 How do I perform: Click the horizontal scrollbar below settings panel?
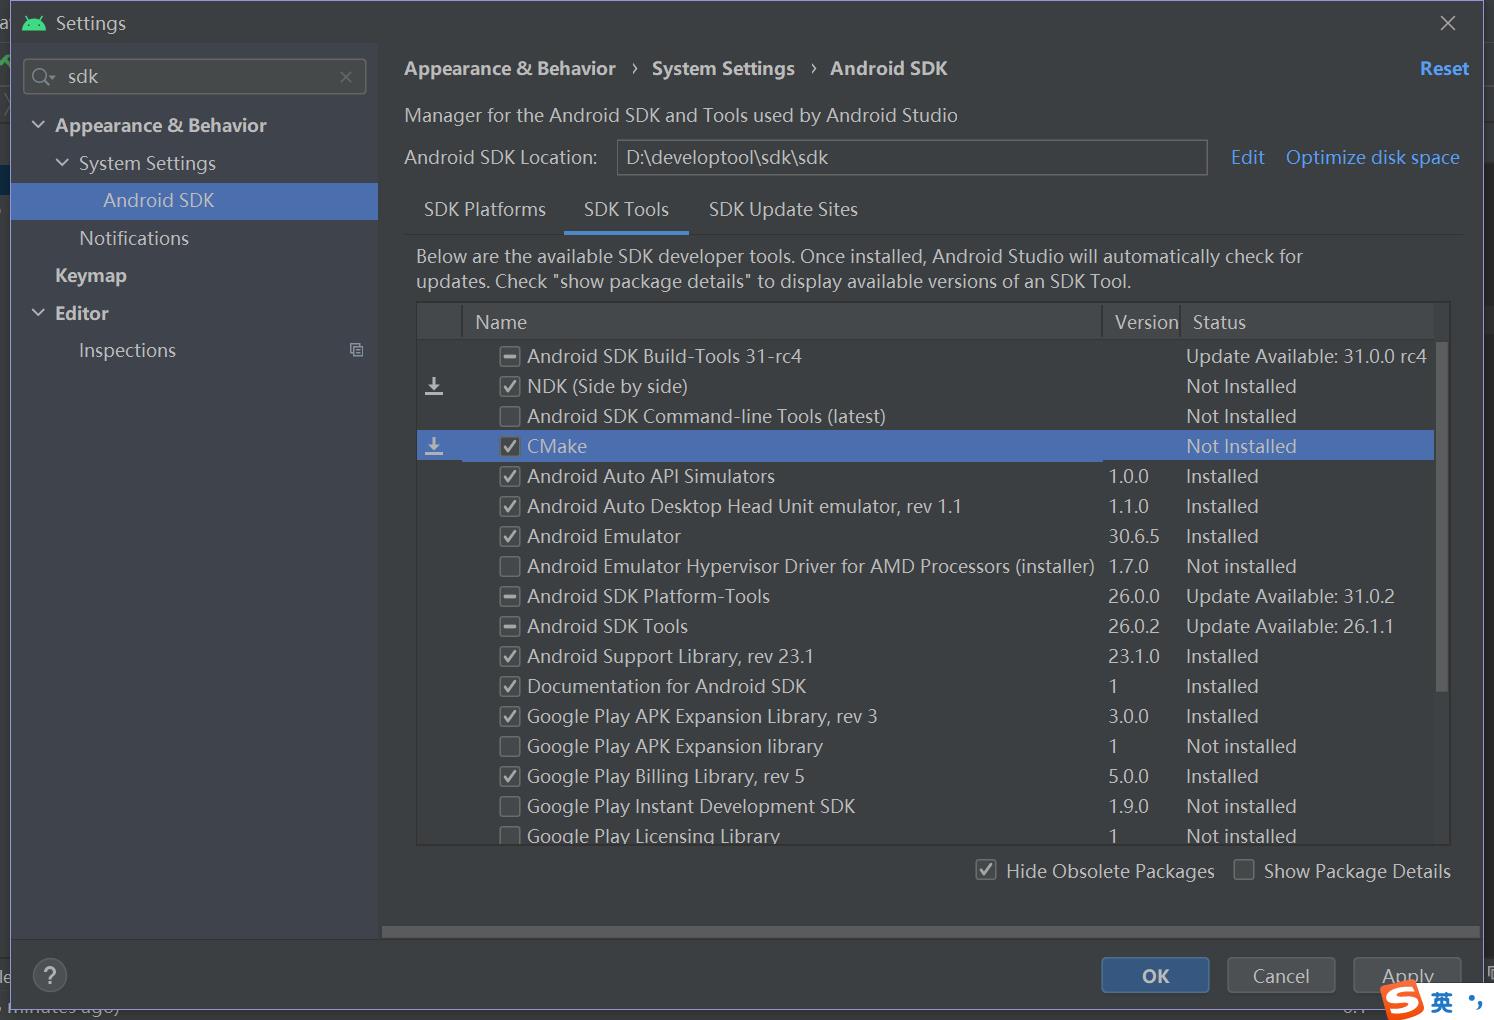930,931
